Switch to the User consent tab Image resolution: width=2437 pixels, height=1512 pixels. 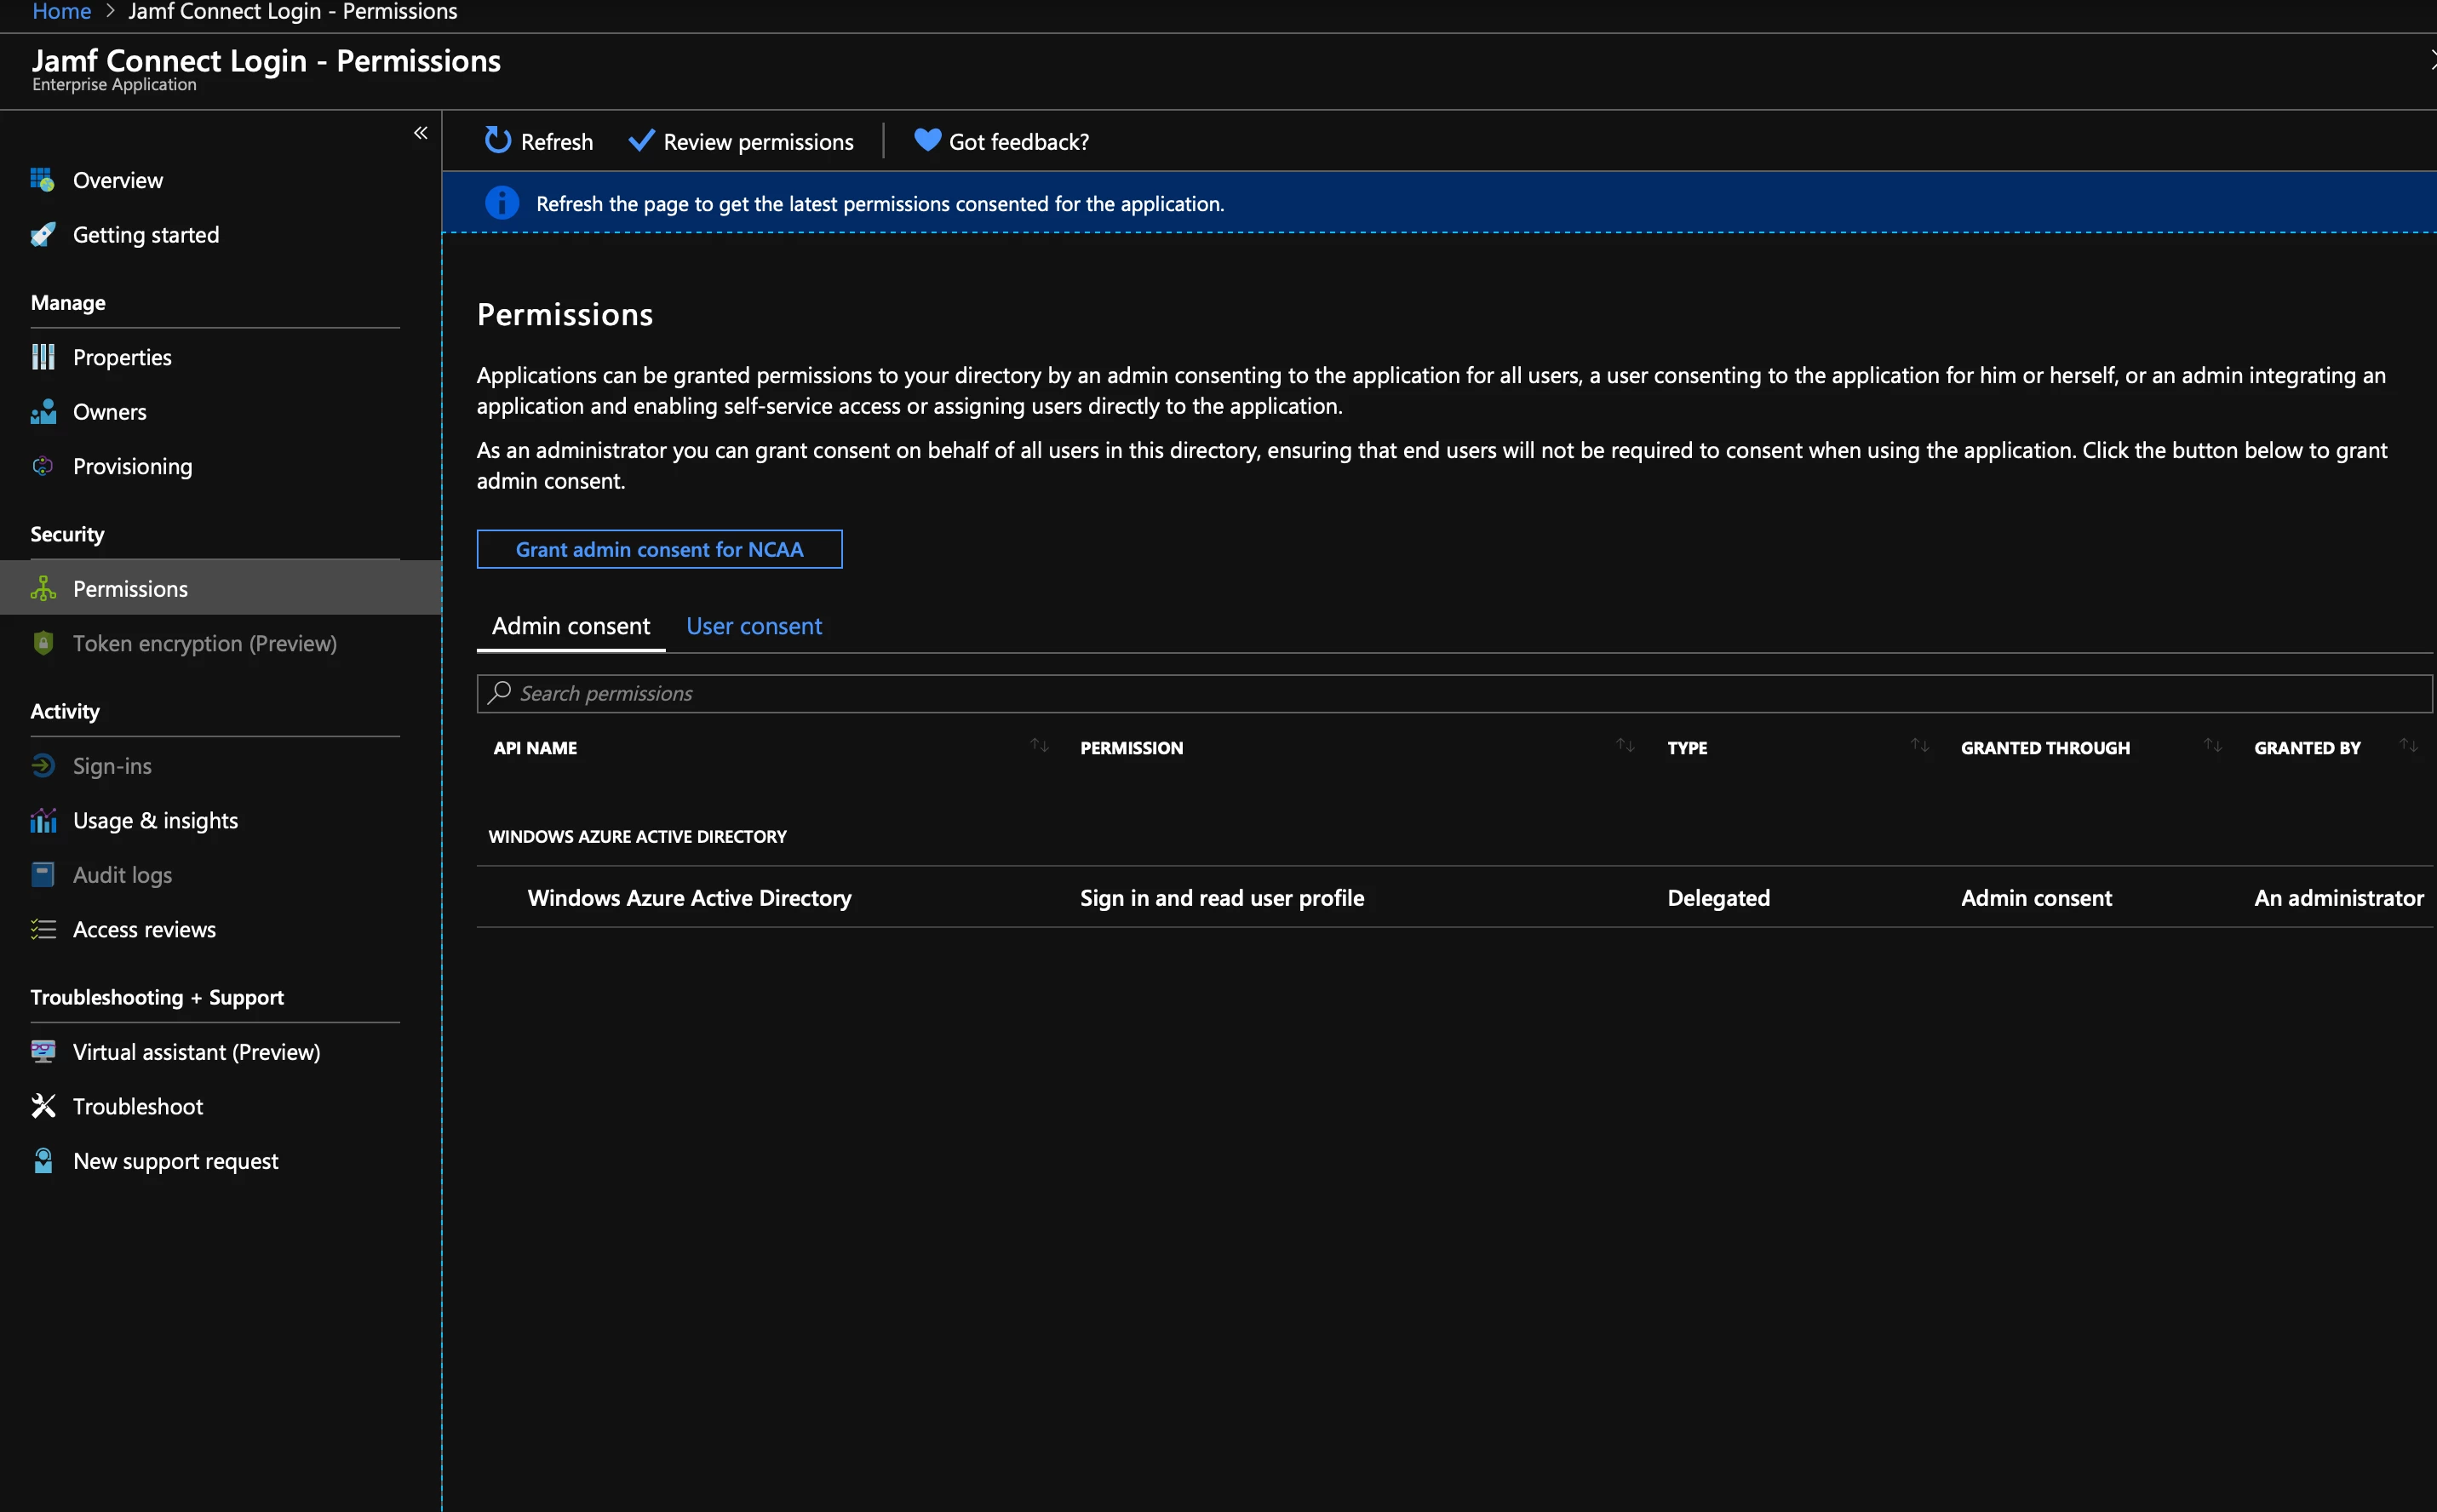754,626
